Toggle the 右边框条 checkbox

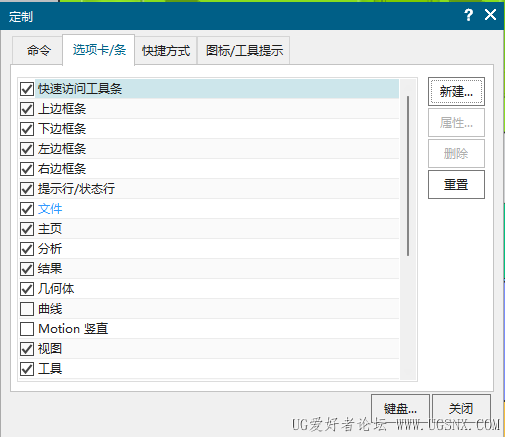27,169
